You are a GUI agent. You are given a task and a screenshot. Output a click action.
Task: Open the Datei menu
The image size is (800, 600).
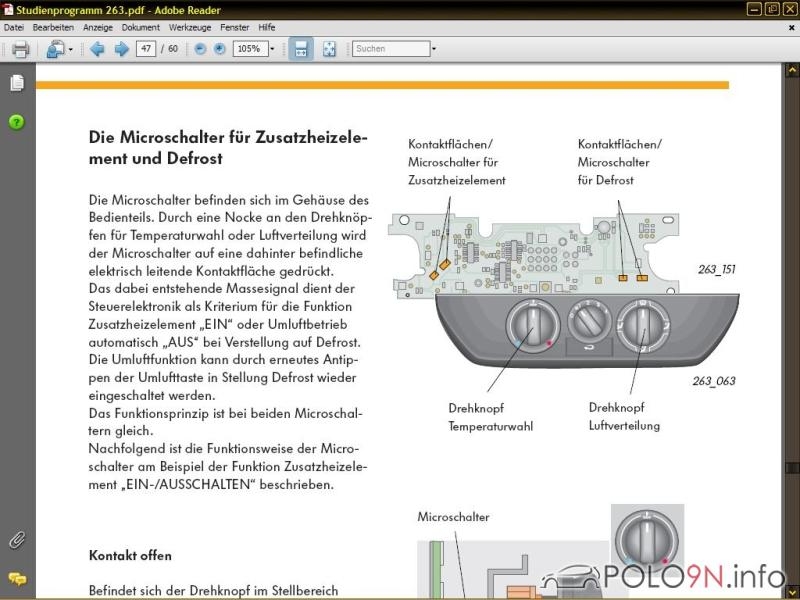pos(14,27)
